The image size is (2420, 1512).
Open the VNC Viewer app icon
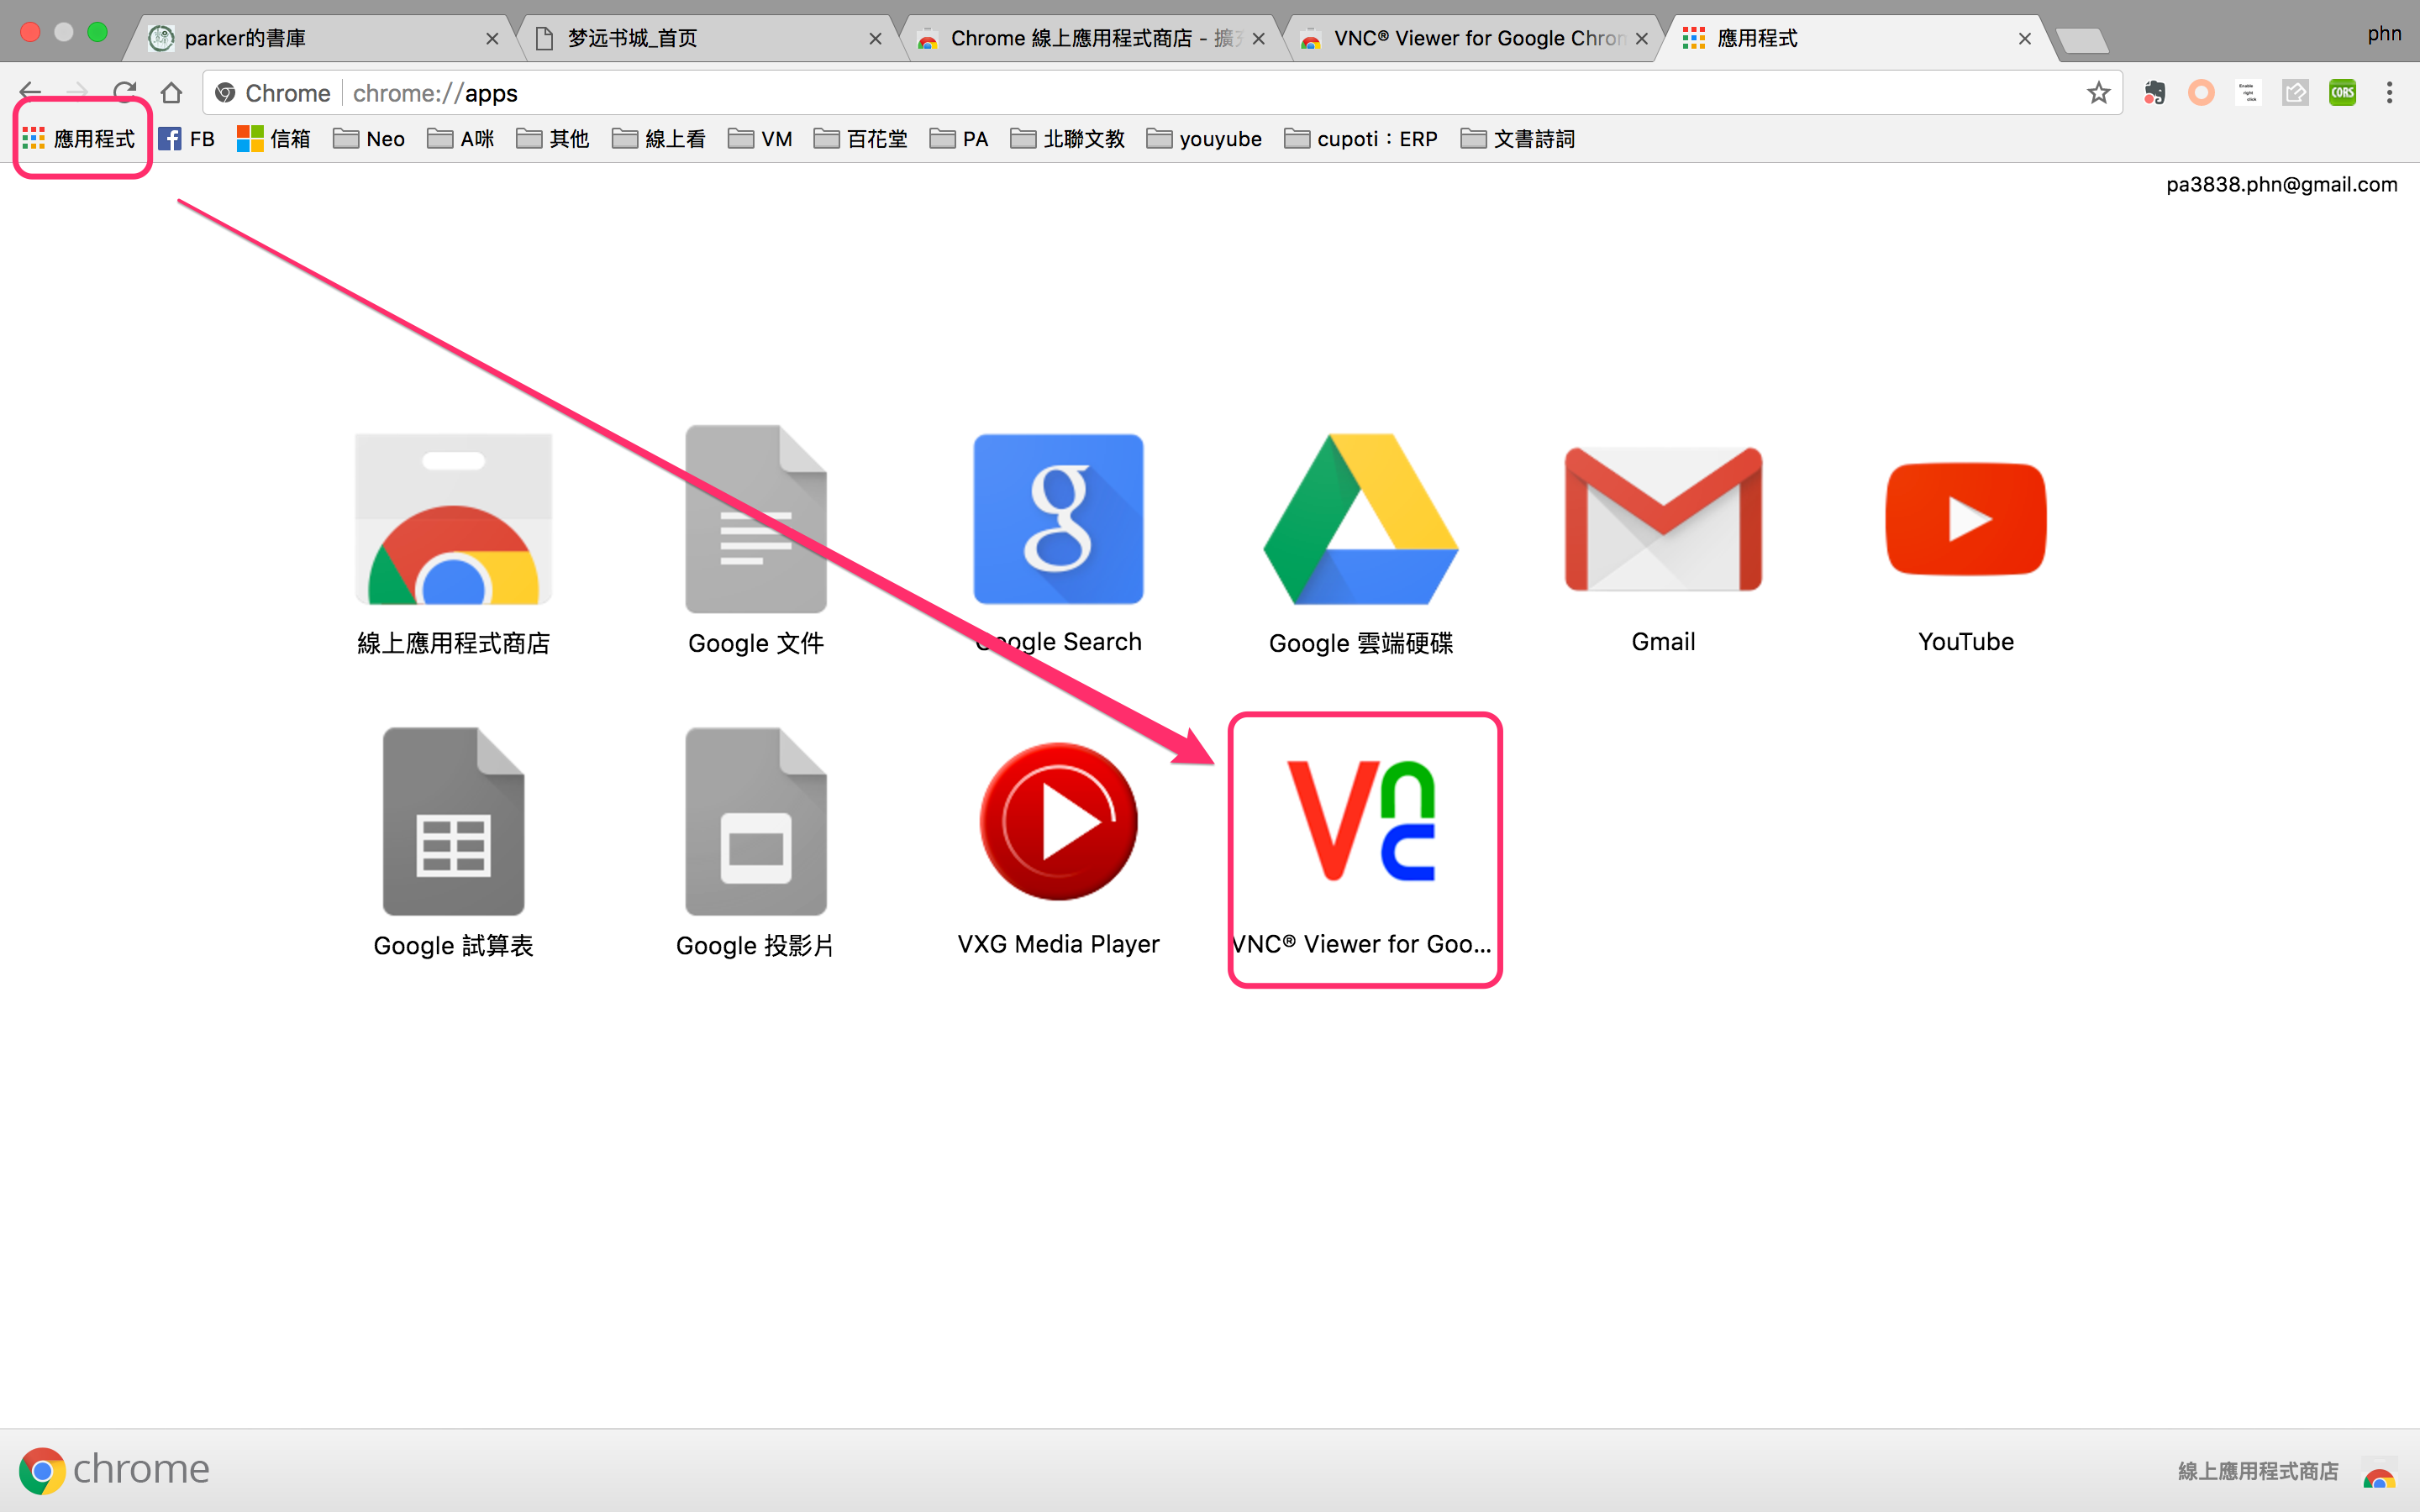coord(1362,821)
